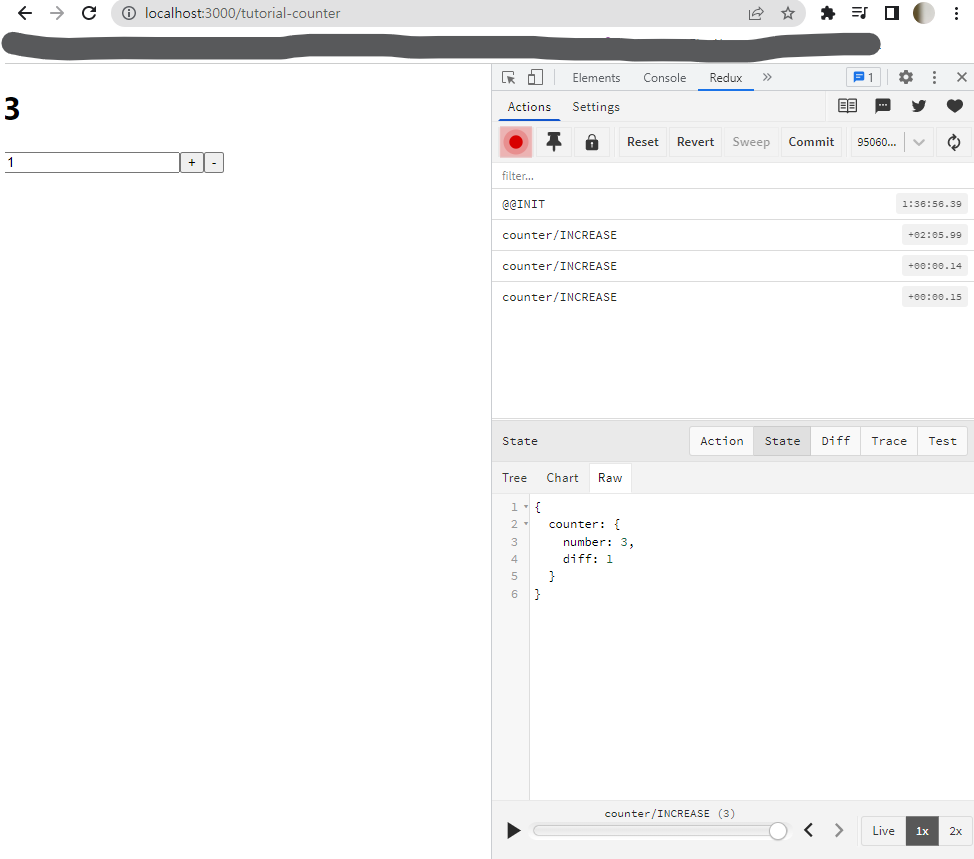974x859 pixels.
Task: Select the counter/INCREASE action at +00:00.14
Action: pos(732,266)
